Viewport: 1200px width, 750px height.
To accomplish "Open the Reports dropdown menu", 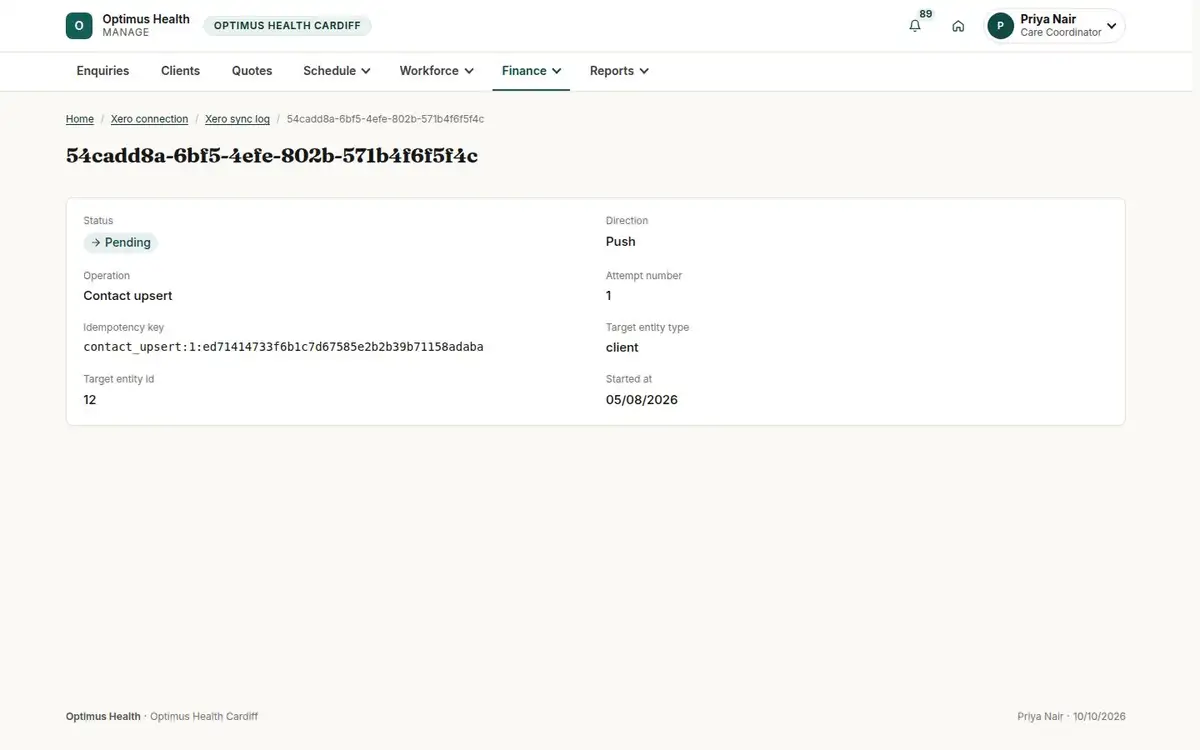I will [619, 71].
